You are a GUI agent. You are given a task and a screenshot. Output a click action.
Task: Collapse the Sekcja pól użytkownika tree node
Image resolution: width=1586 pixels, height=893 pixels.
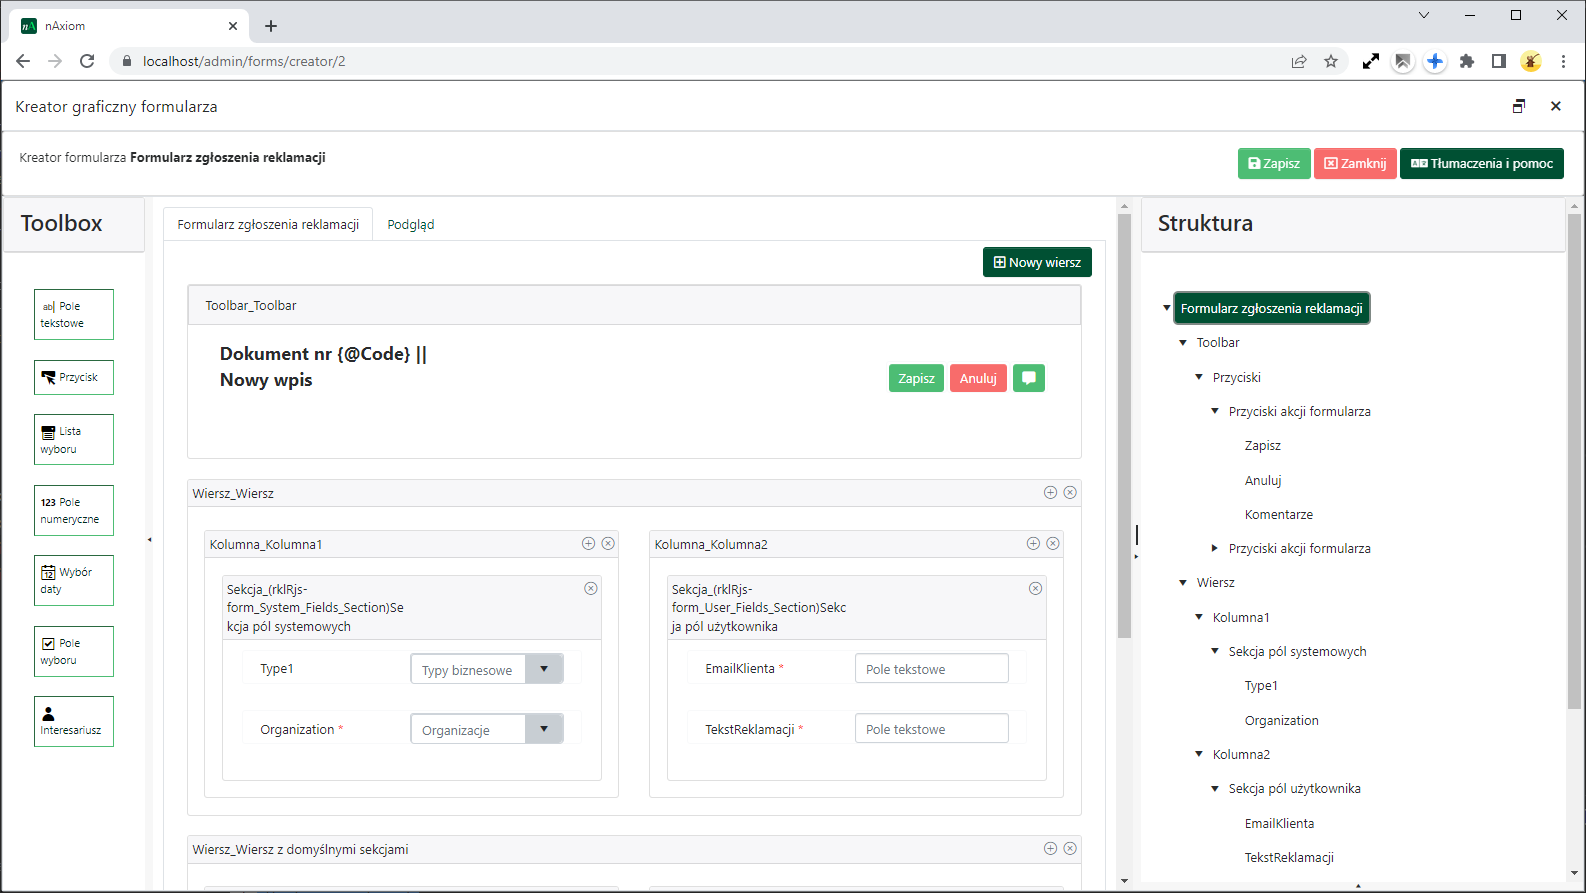click(1215, 788)
